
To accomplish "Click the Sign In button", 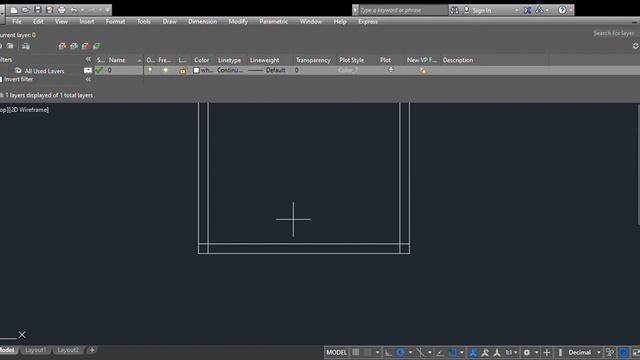I will [x=478, y=10].
